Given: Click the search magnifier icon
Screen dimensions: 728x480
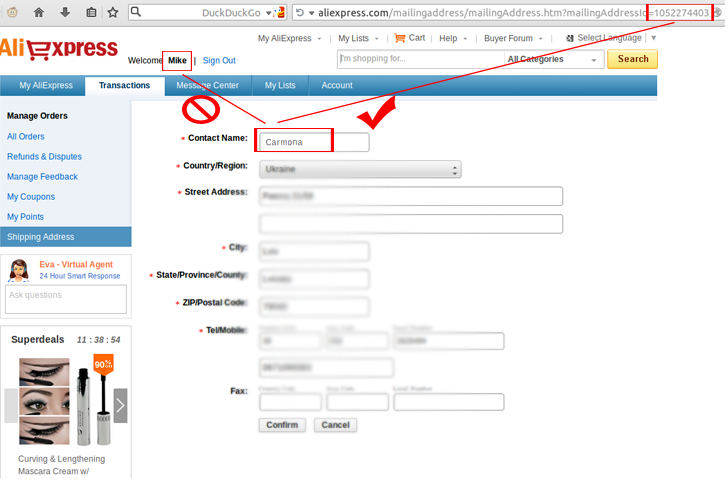Looking at the screenshot, I should coord(136,12).
